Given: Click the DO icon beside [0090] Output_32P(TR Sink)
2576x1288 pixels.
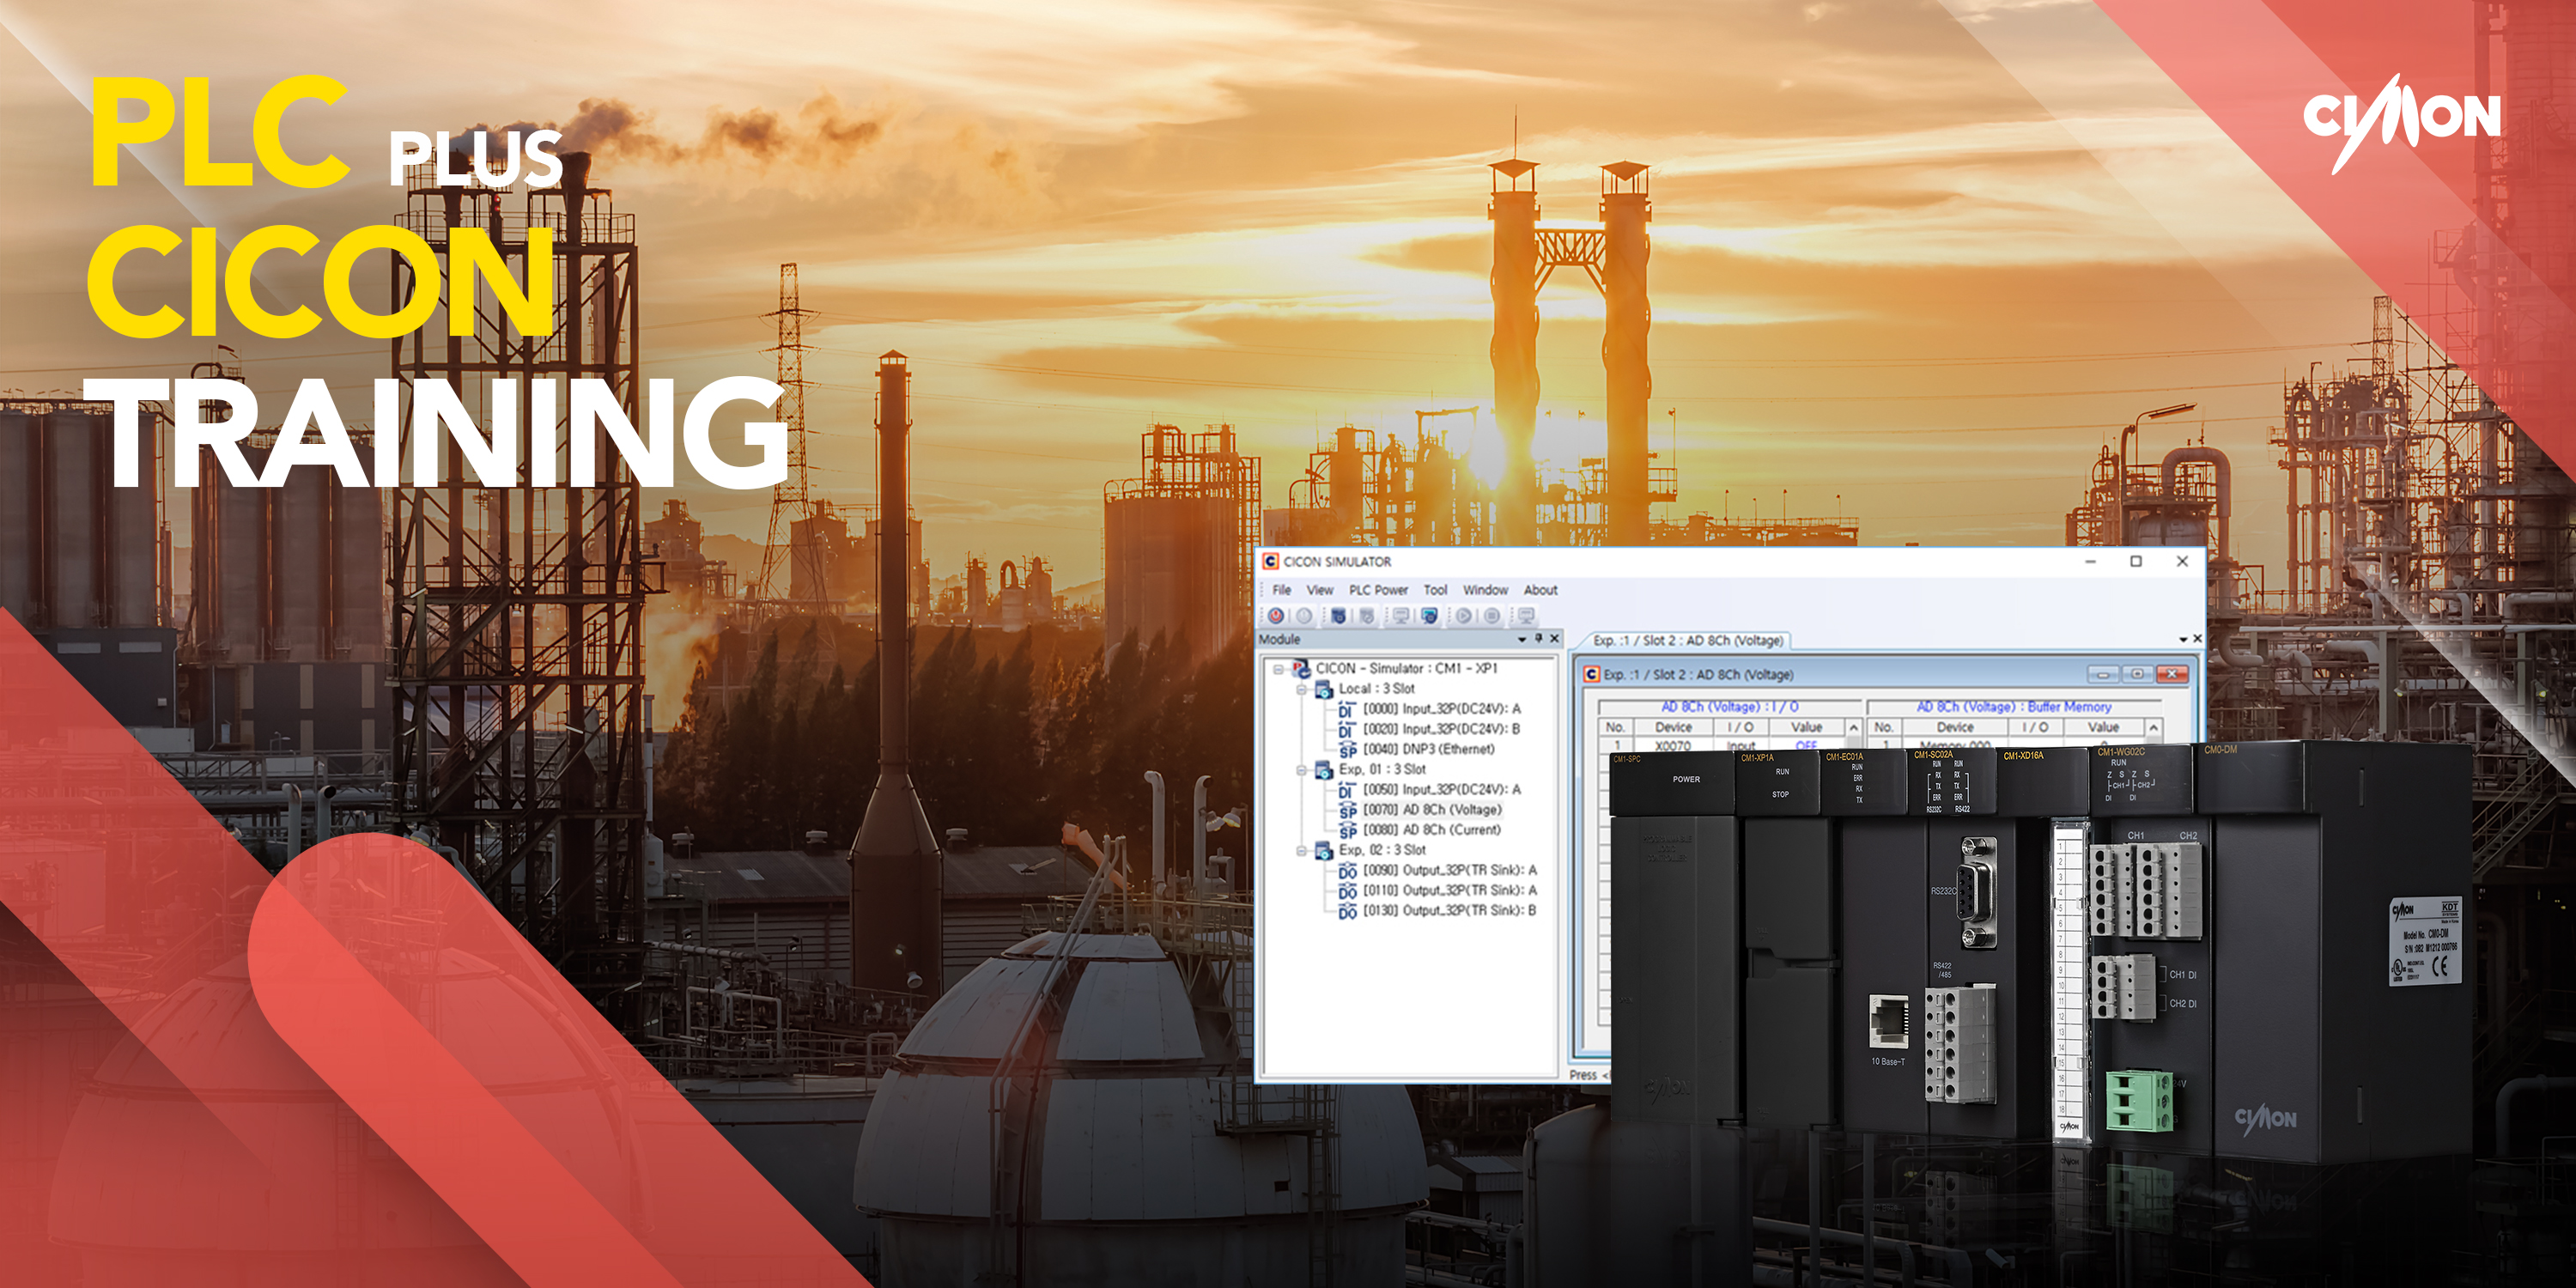Looking at the screenshot, I should click(1349, 871).
